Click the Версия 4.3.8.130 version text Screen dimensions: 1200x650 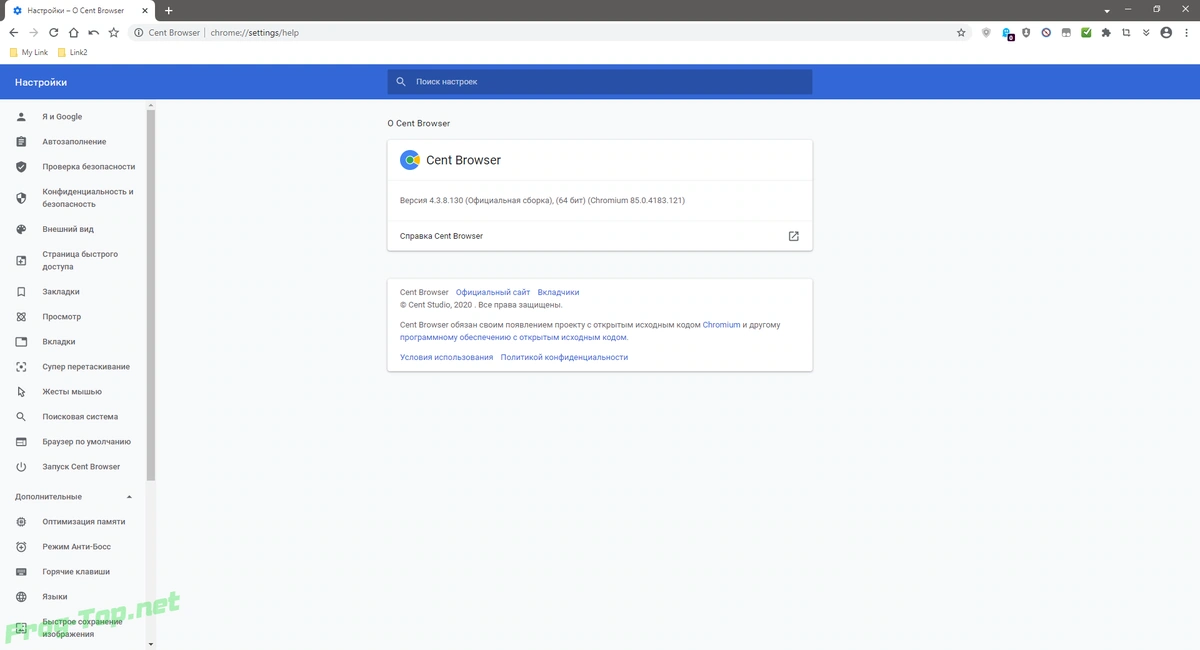(x=542, y=201)
